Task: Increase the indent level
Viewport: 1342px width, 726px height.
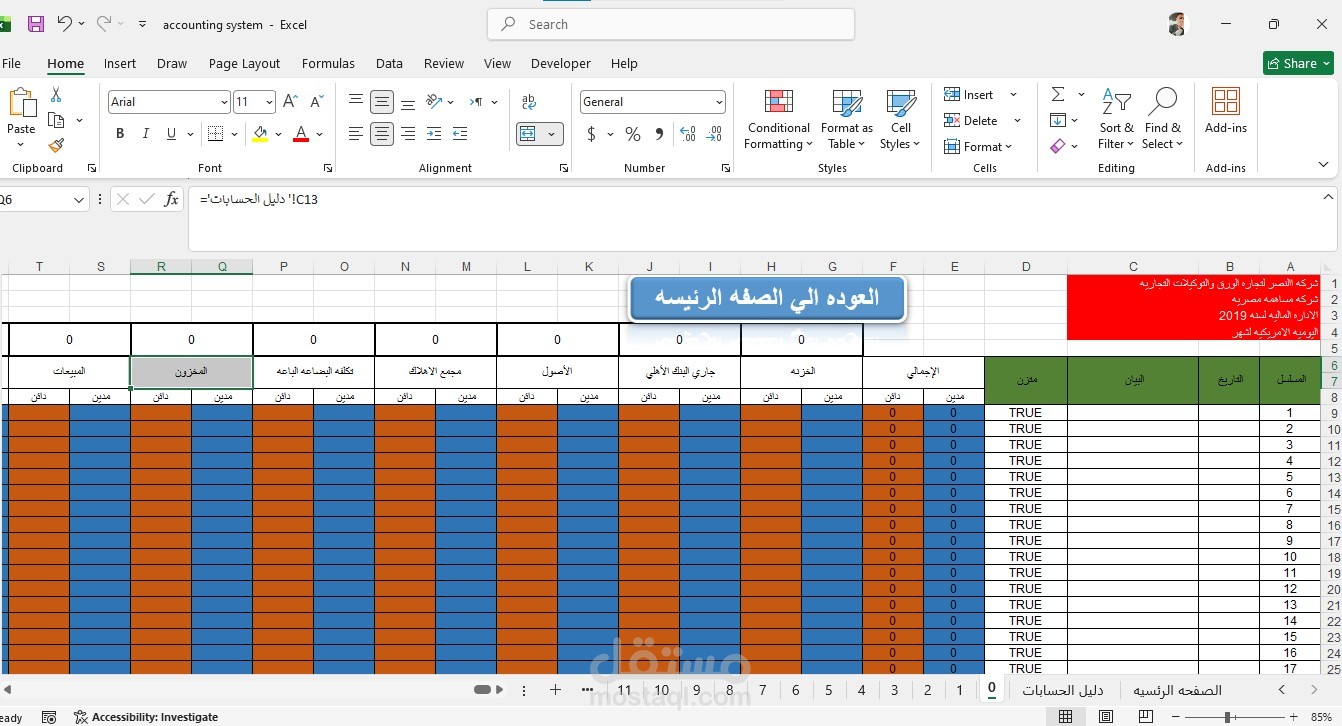Action: click(x=460, y=134)
